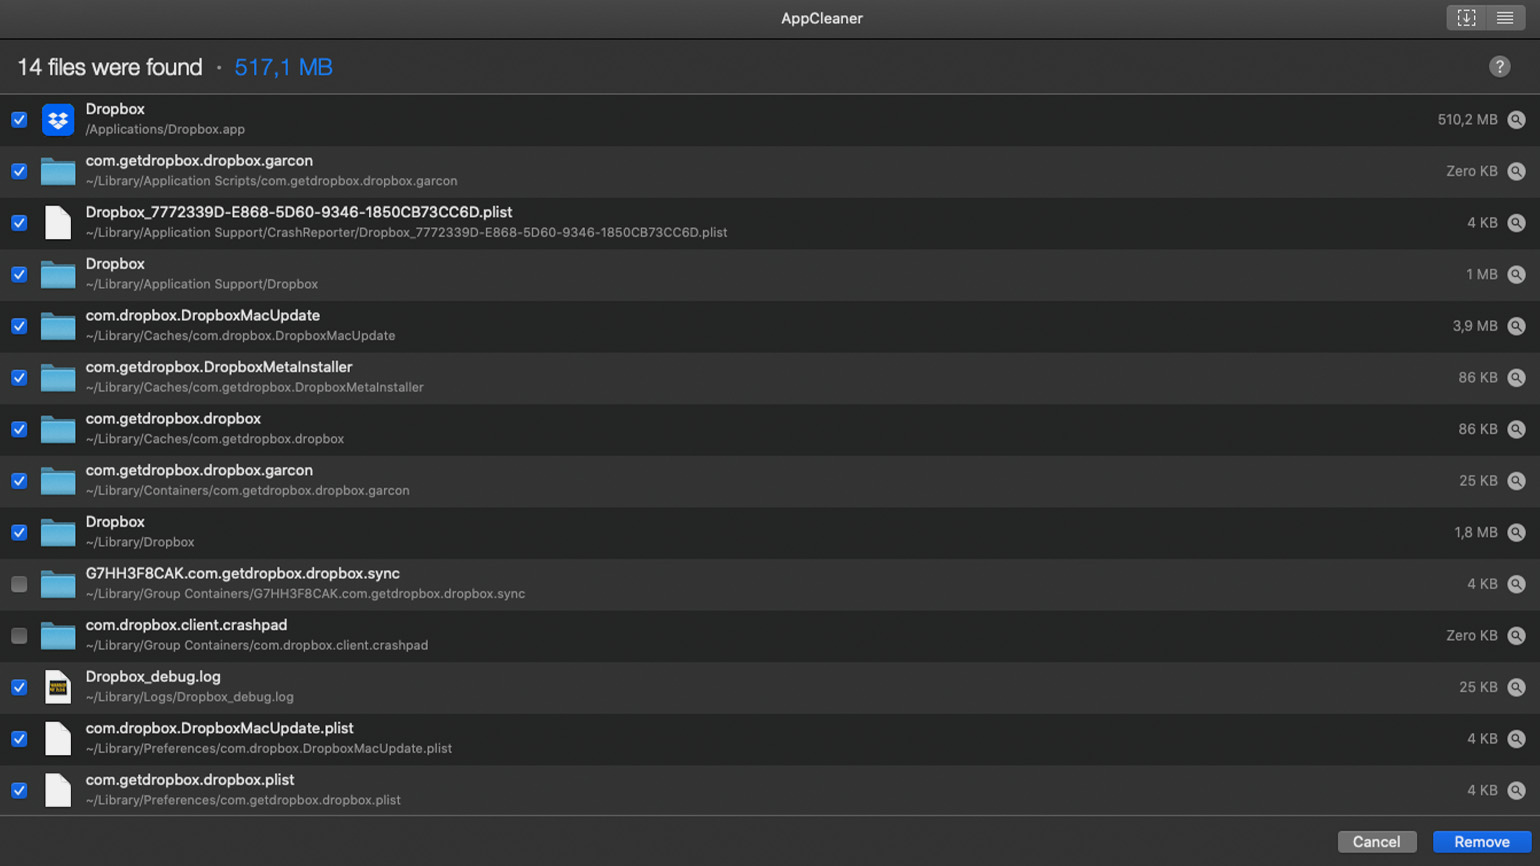Click the Dropbox_debug.log file icon

click(x=58, y=687)
